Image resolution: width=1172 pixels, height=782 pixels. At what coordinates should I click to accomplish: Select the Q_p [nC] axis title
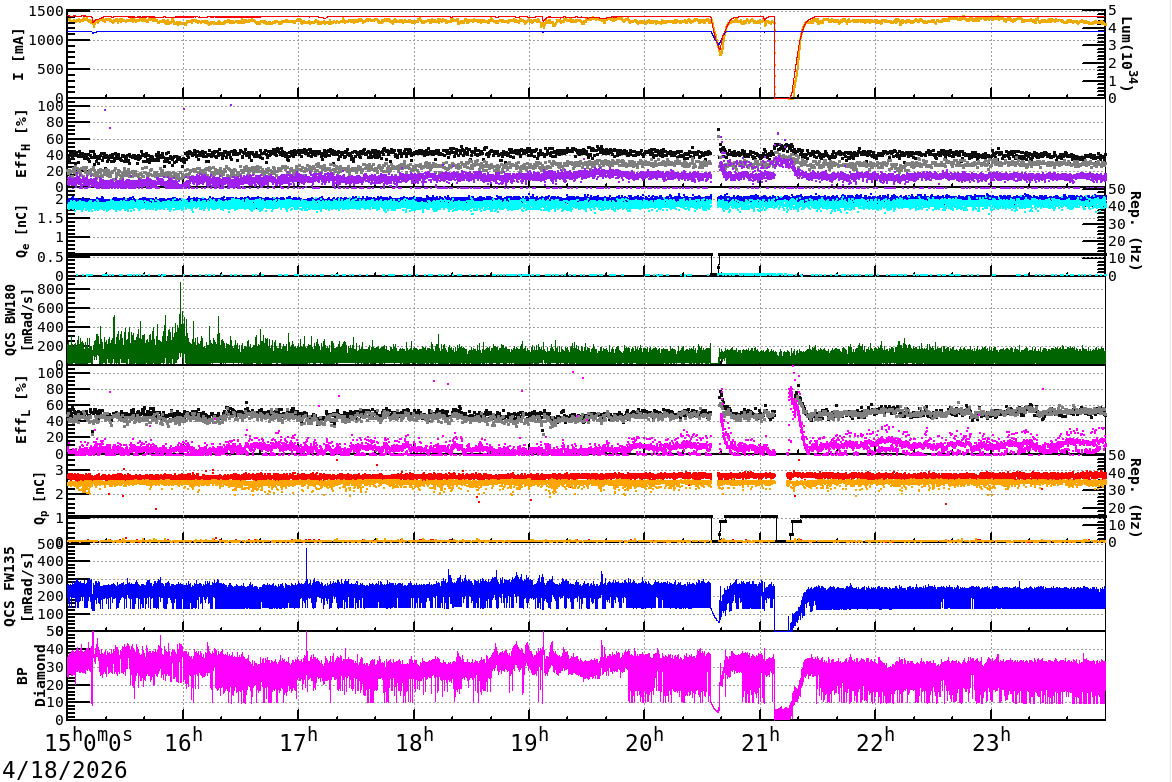tap(40, 498)
